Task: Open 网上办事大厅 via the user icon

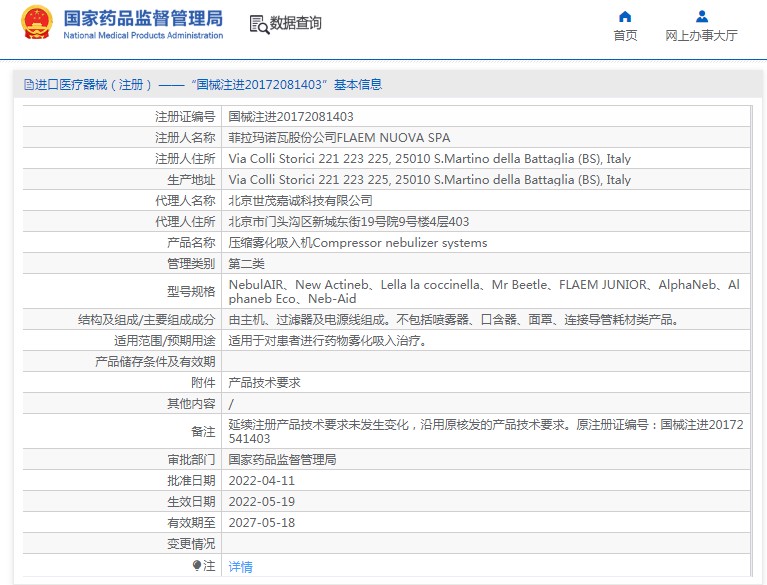Action: [x=701, y=17]
